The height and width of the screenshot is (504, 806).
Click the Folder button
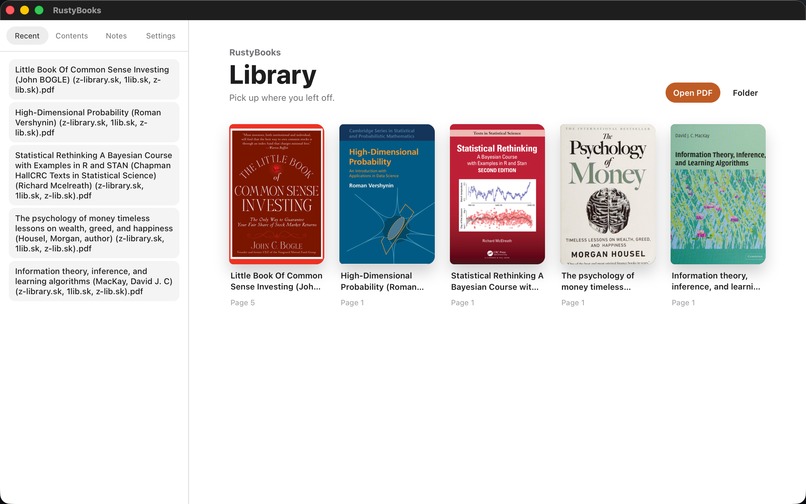[745, 93]
